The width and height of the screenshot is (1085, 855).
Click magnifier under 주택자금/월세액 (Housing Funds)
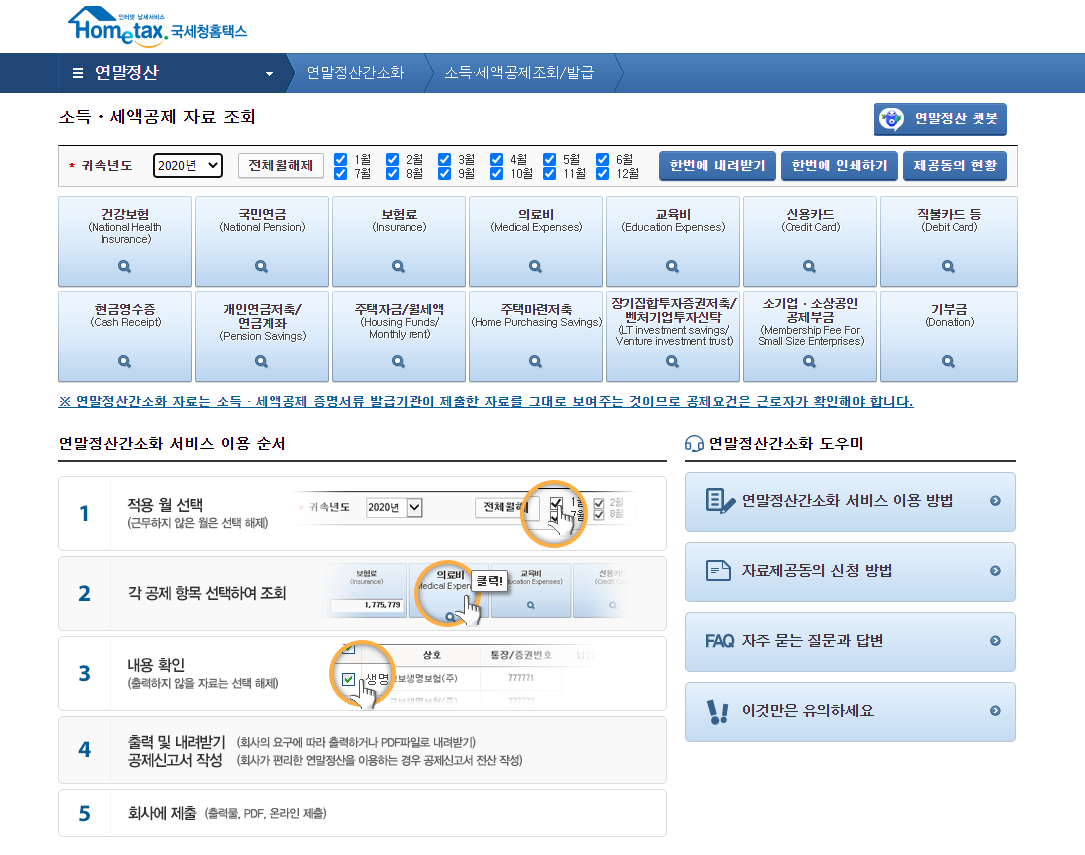pyautogui.click(x=399, y=361)
